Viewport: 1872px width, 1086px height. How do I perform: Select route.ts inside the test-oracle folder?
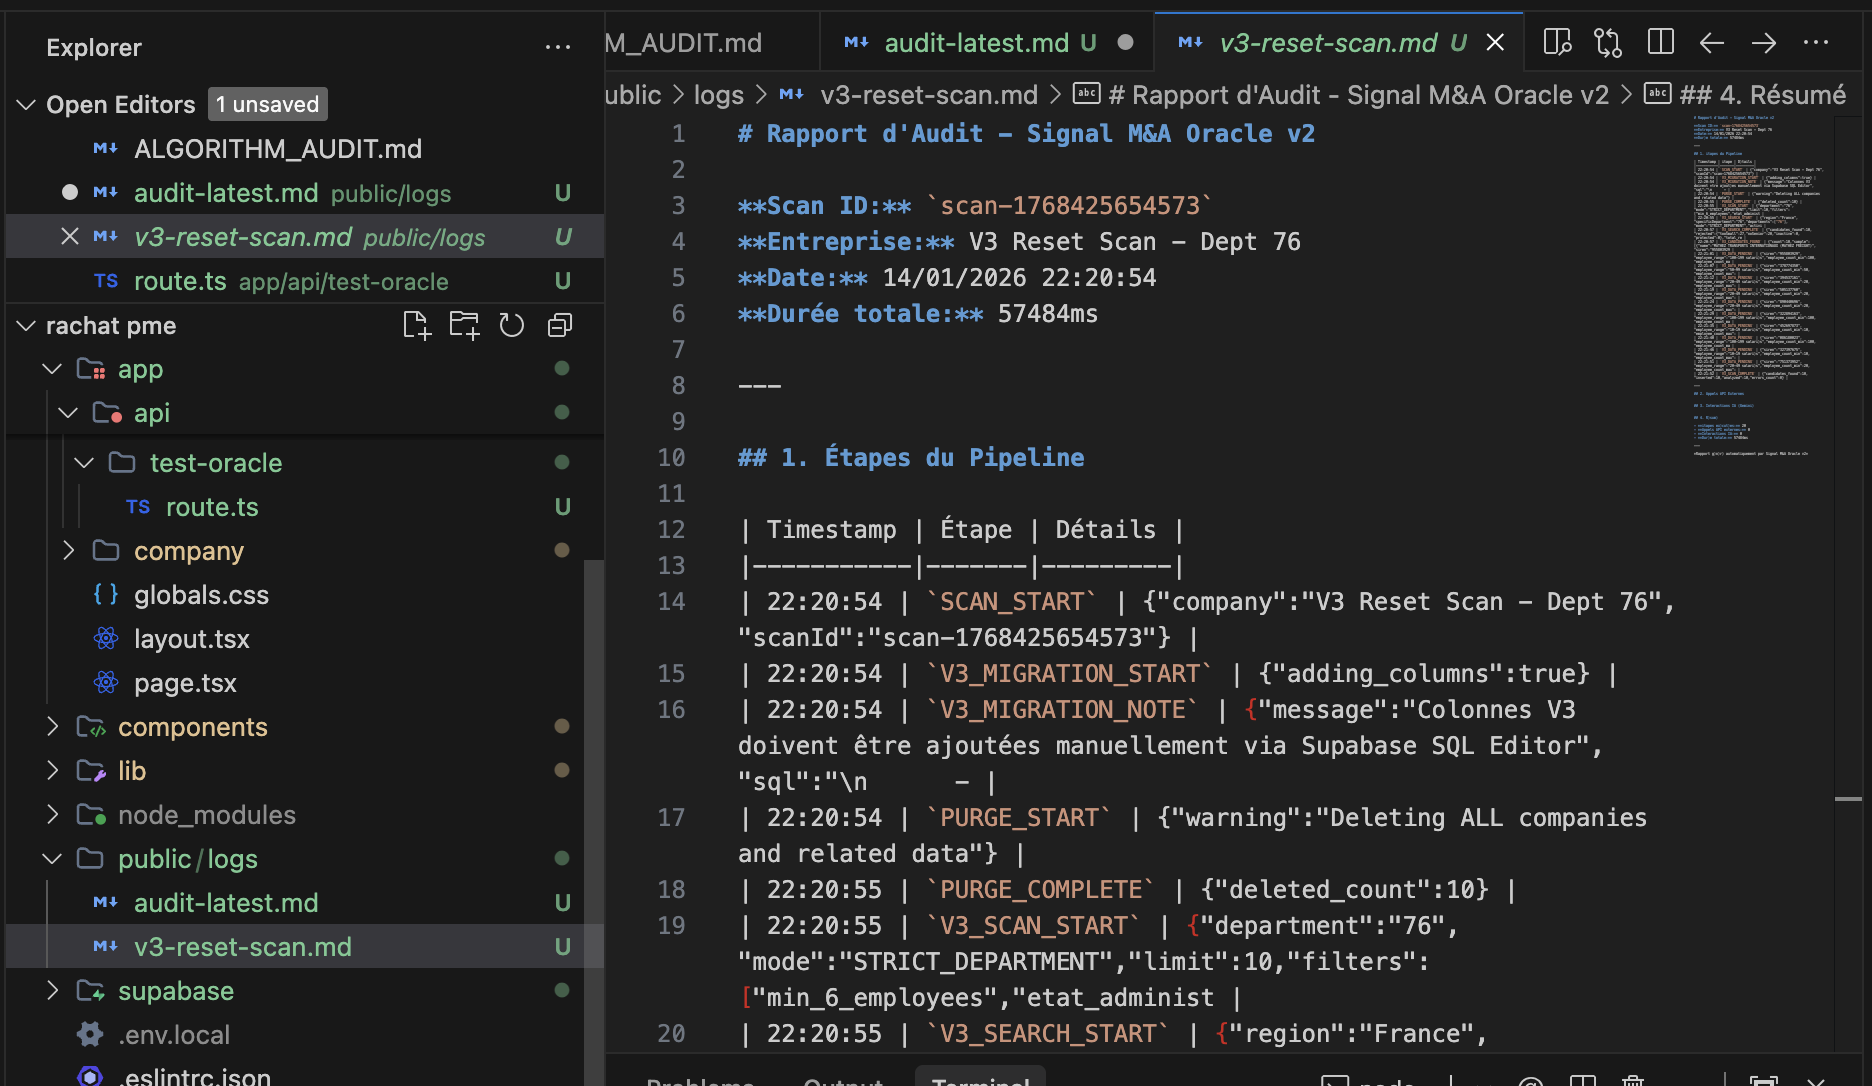pos(212,506)
